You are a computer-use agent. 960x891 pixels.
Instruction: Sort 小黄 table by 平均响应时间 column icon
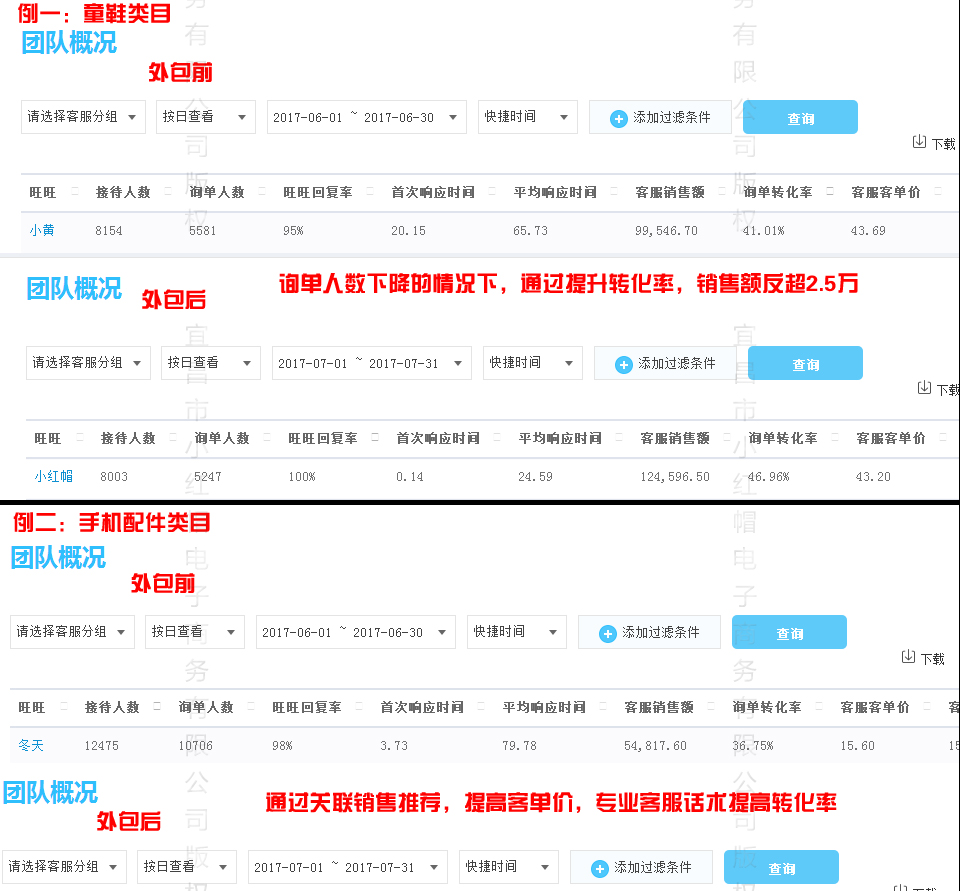(614, 192)
